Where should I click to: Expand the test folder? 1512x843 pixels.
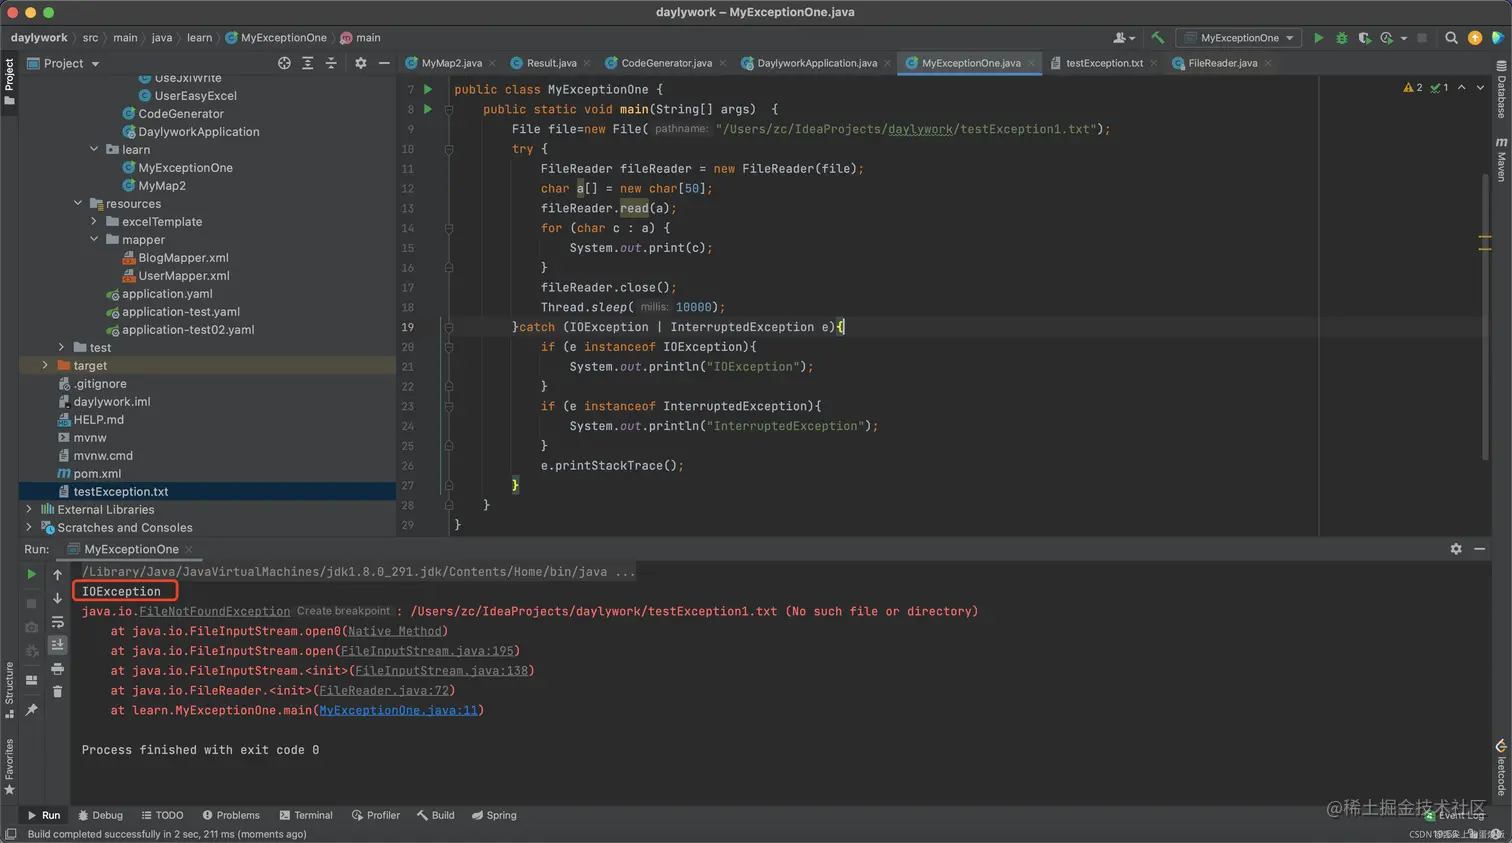(x=62, y=347)
